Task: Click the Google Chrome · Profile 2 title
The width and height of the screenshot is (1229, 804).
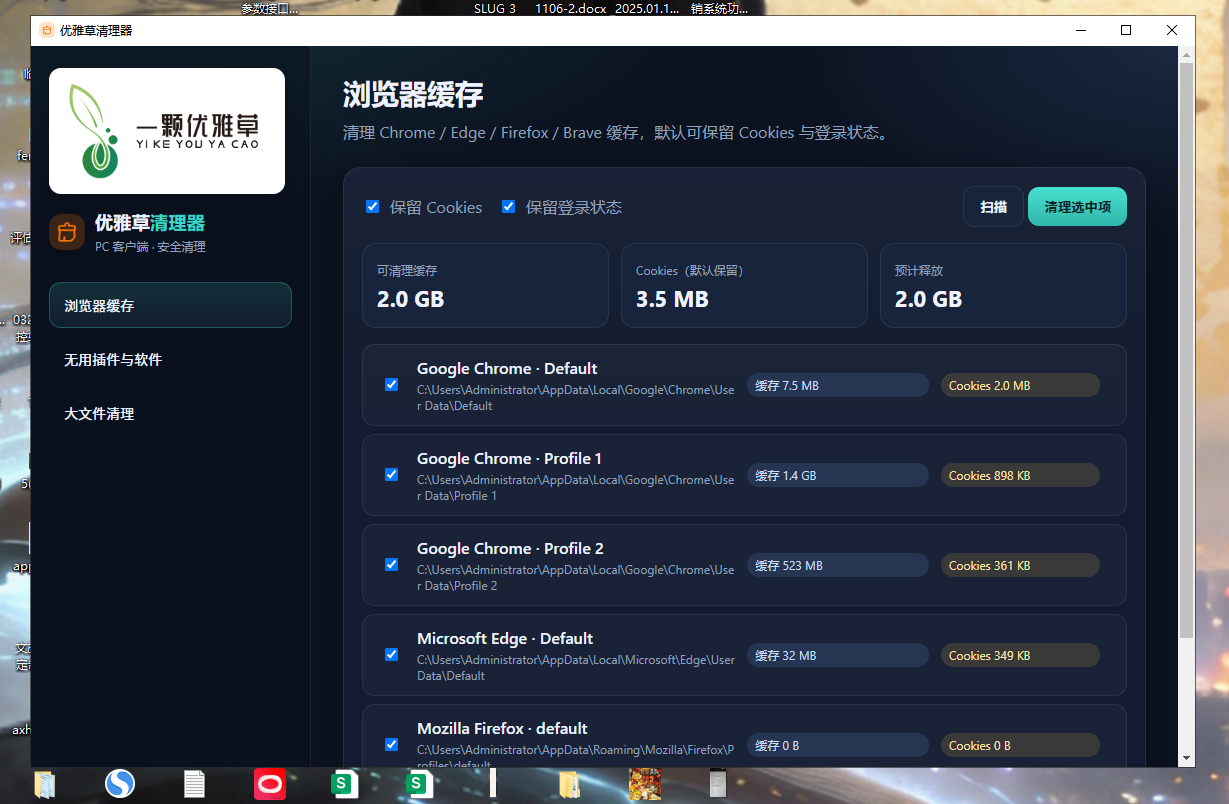Action: point(510,549)
